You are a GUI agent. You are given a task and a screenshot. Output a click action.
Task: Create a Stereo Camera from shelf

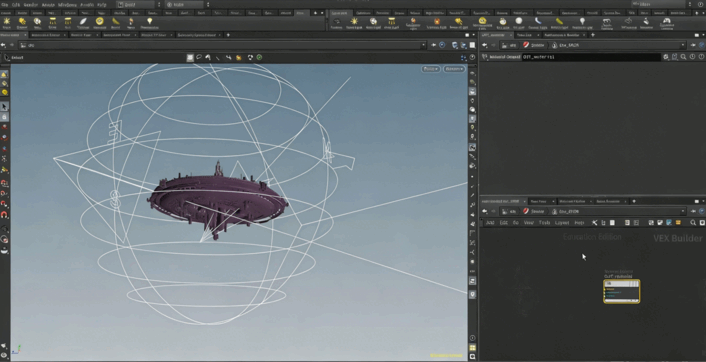click(x=607, y=23)
